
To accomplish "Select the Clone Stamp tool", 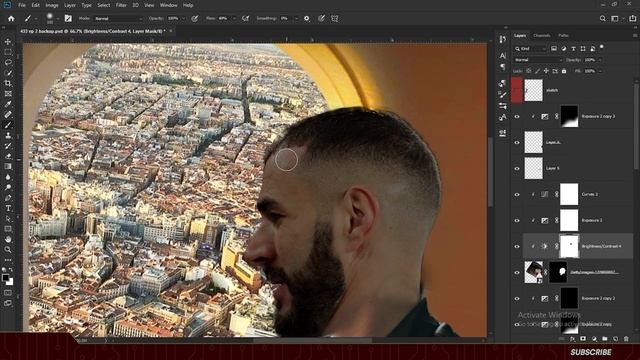I will click(8, 135).
